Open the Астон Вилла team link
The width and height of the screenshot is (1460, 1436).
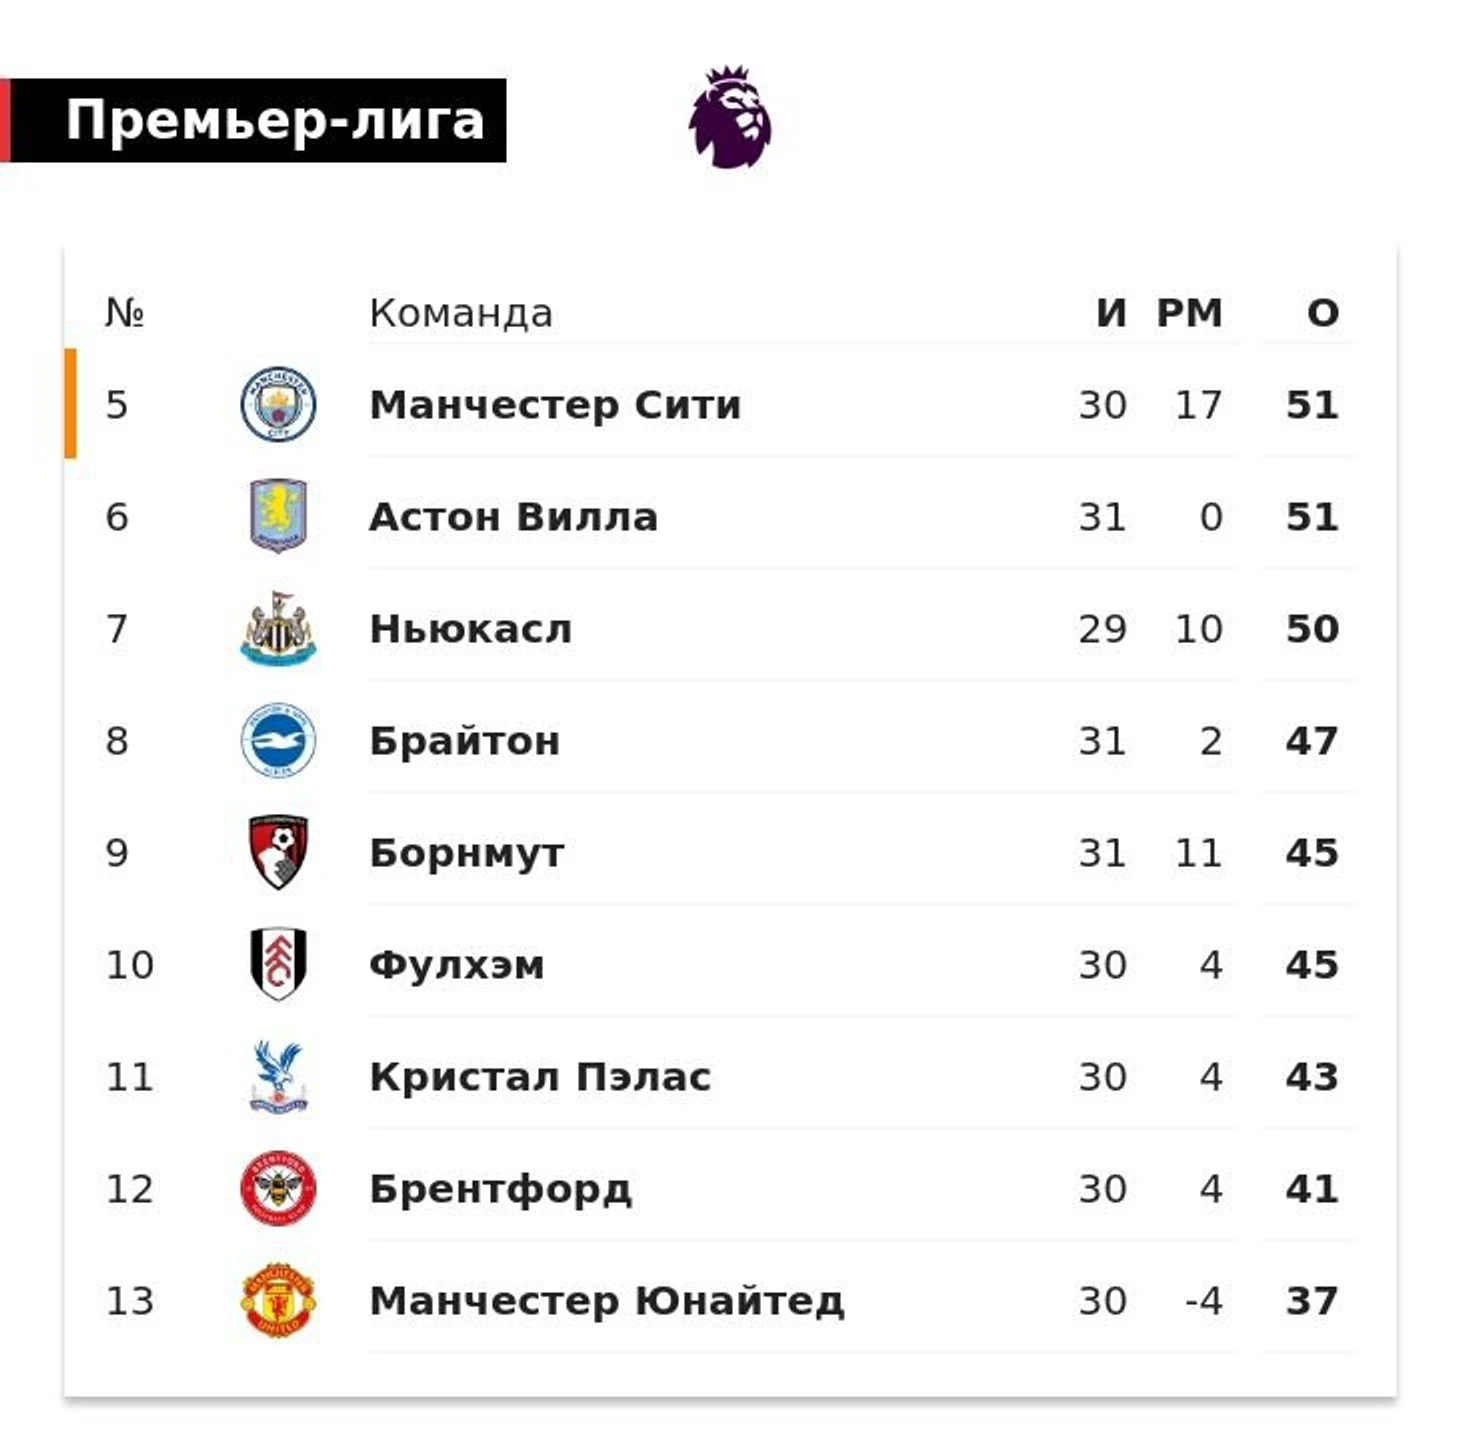[513, 516]
